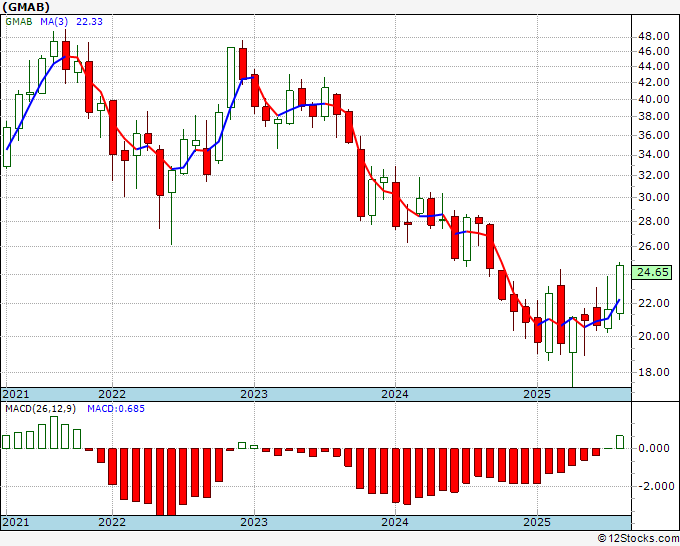Viewport: 680px width, 546px height.
Task: Click the (GMAB) ticker title
Action: (x=26, y=7)
